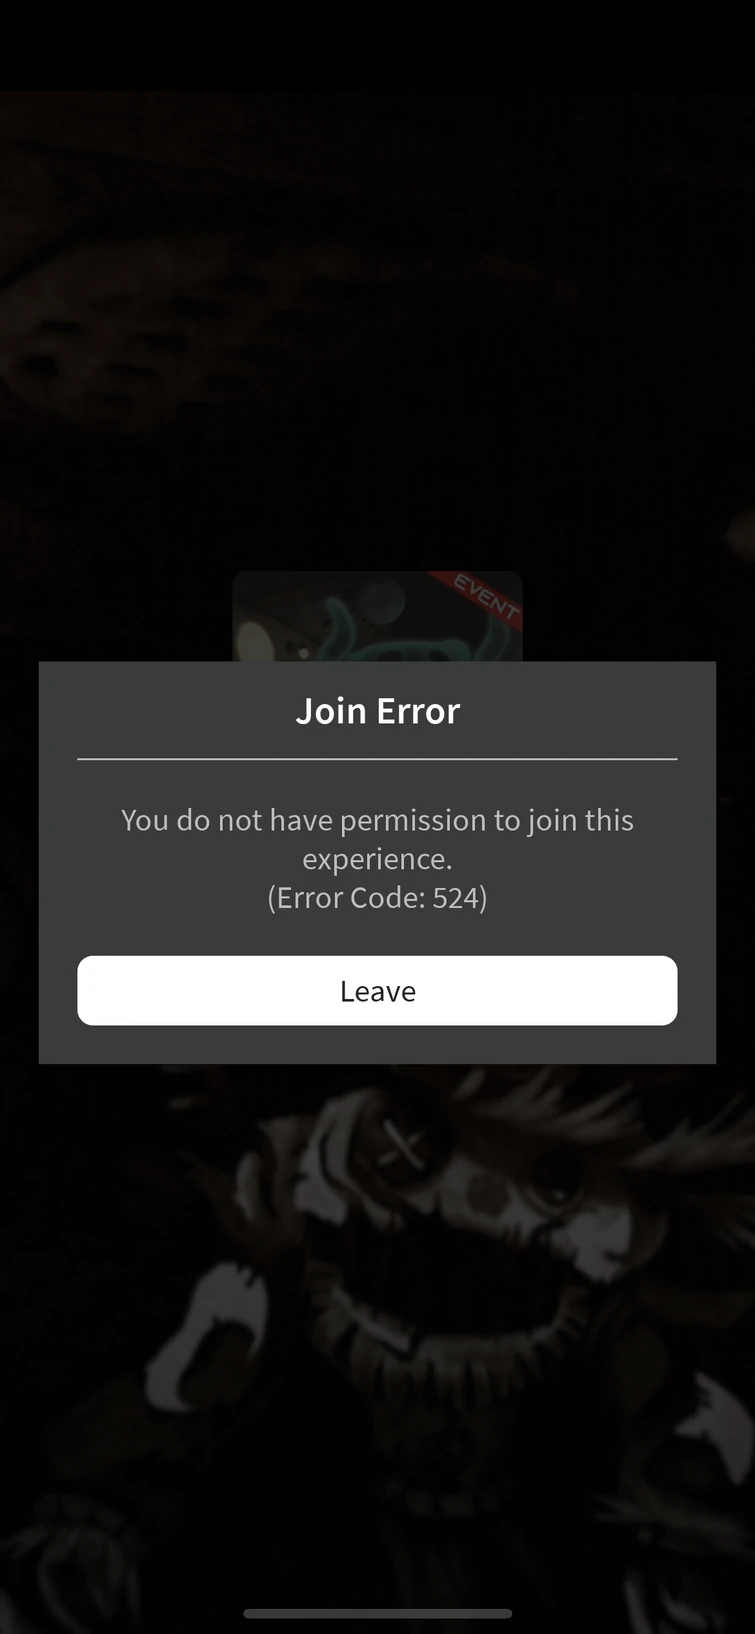The height and width of the screenshot is (1634, 755).
Task: Select the permission denied message text
Action: (377, 839)
